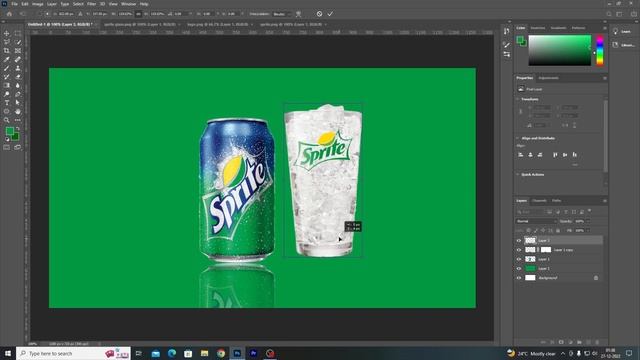The width and height of the screenshot is (640, 360).
Task: Collapse the Transform section in Properties
Action: click(518, 99)
